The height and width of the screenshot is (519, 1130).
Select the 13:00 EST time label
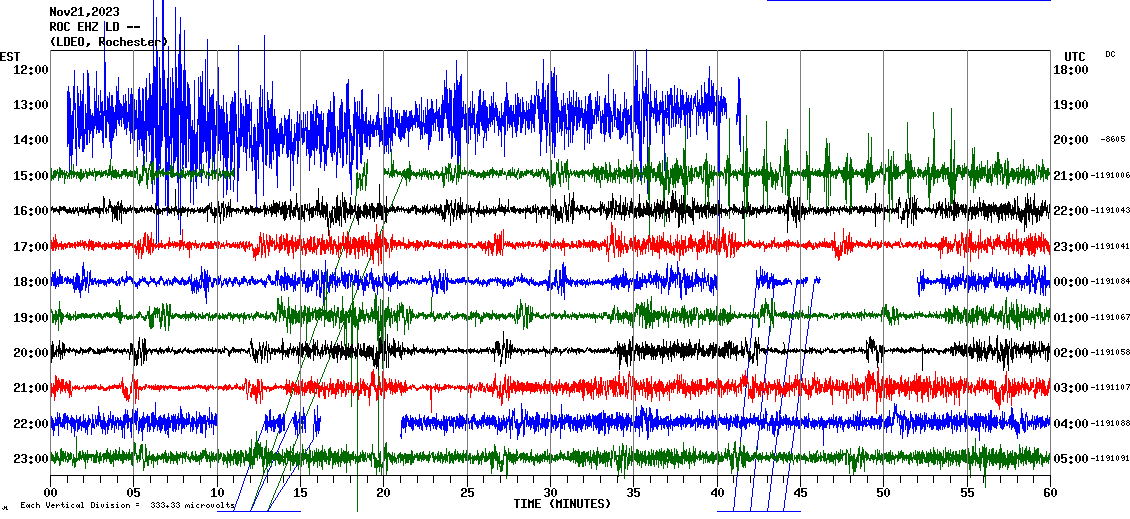click(x=30, y=105)
